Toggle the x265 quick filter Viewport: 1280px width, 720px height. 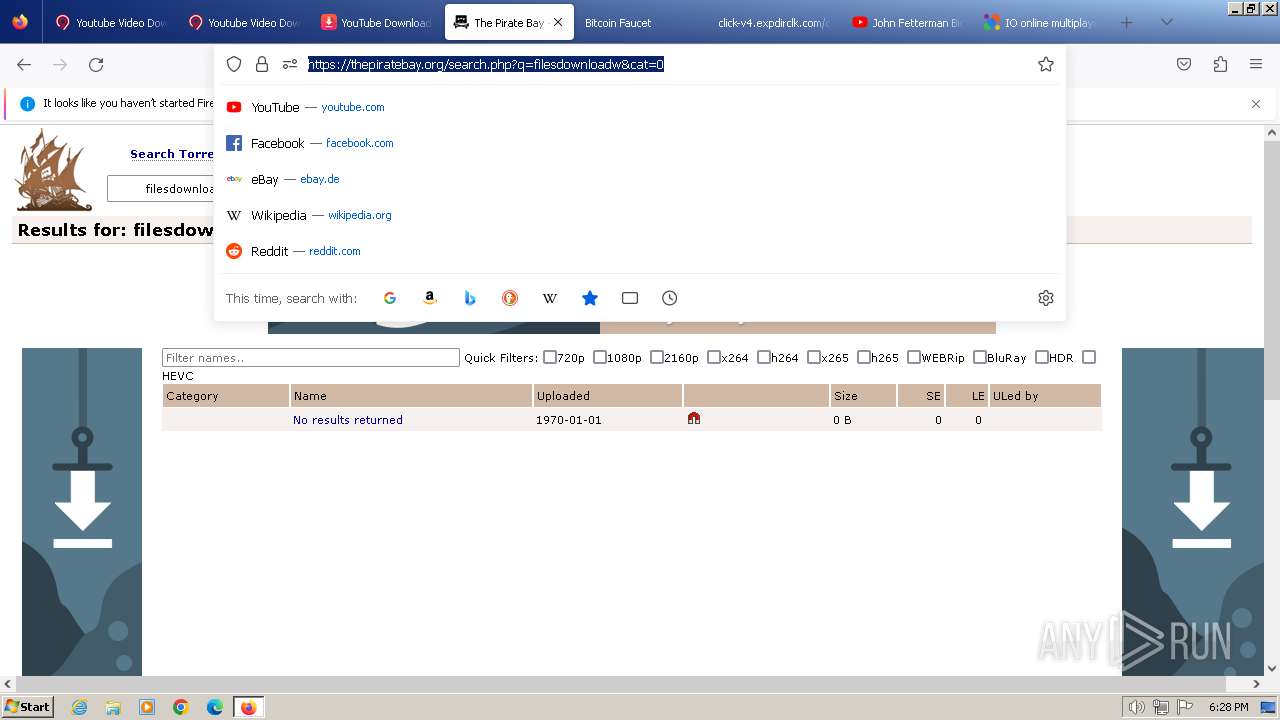coord(814,357)
